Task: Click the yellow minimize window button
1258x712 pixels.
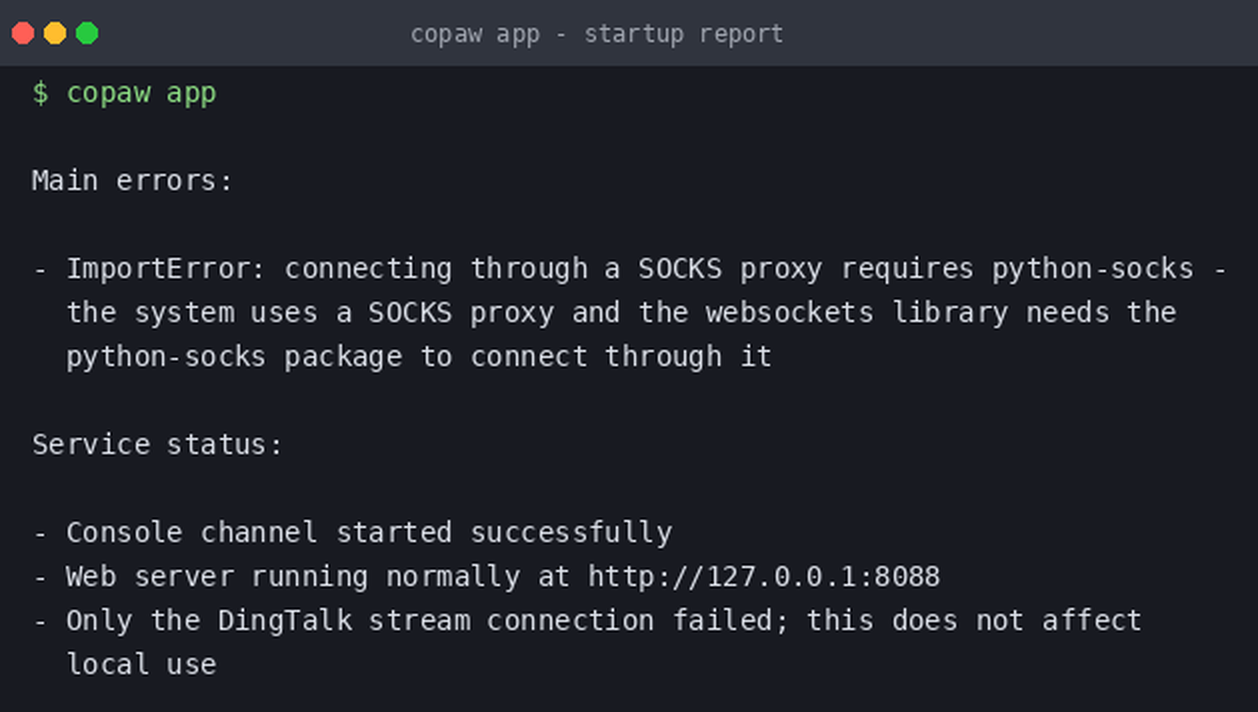Action: click(55, 33)
